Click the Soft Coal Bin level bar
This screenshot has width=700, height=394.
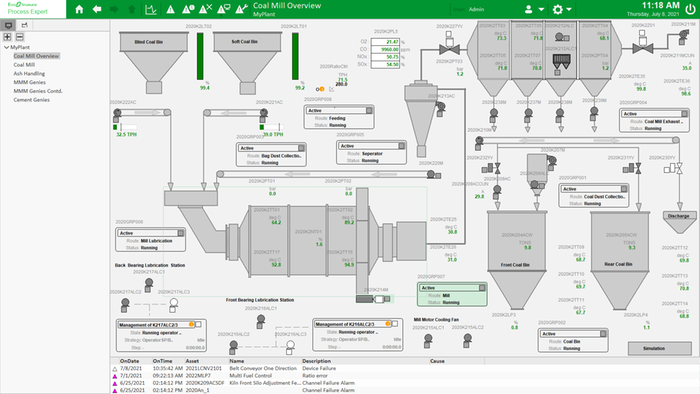click(x=295, y=56)
